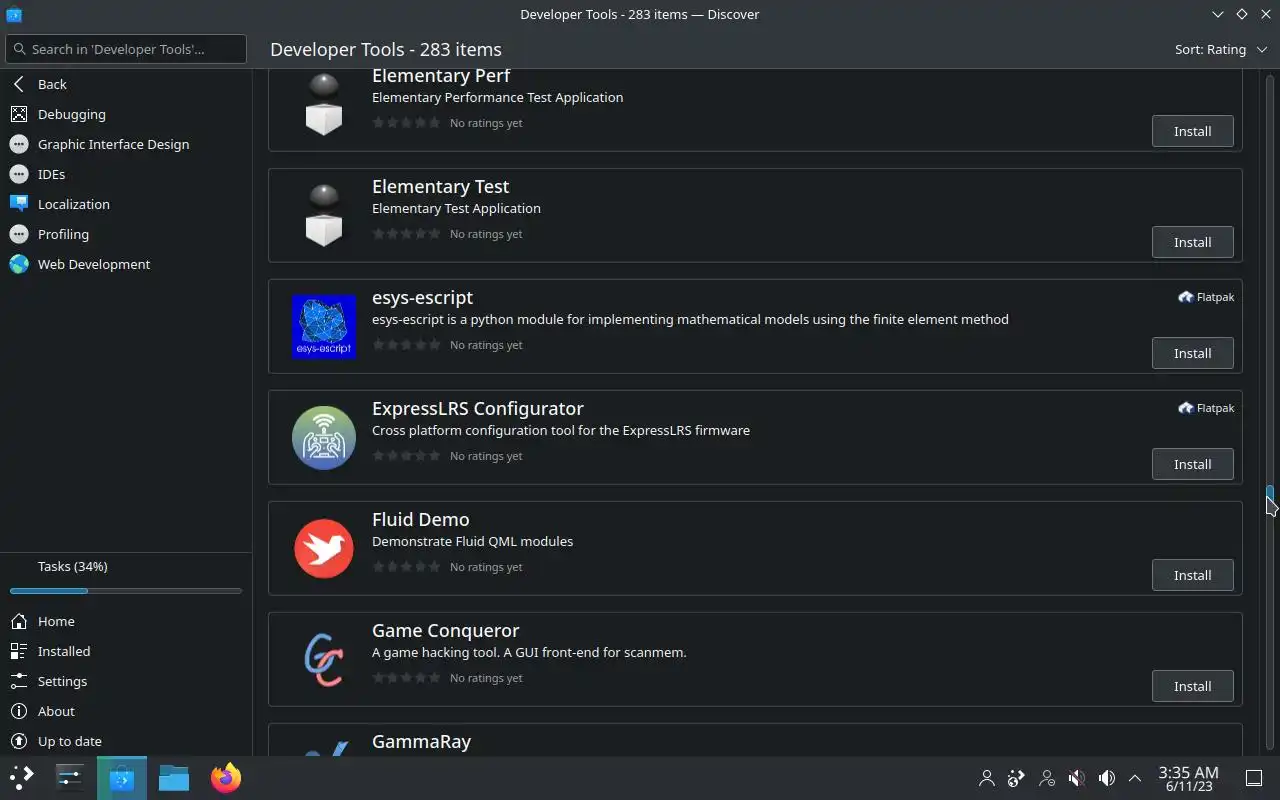Click the Settings sliders icon in sidebar
The width and height of the screenshot is (1280, 800).
click(x=19, y=681)
